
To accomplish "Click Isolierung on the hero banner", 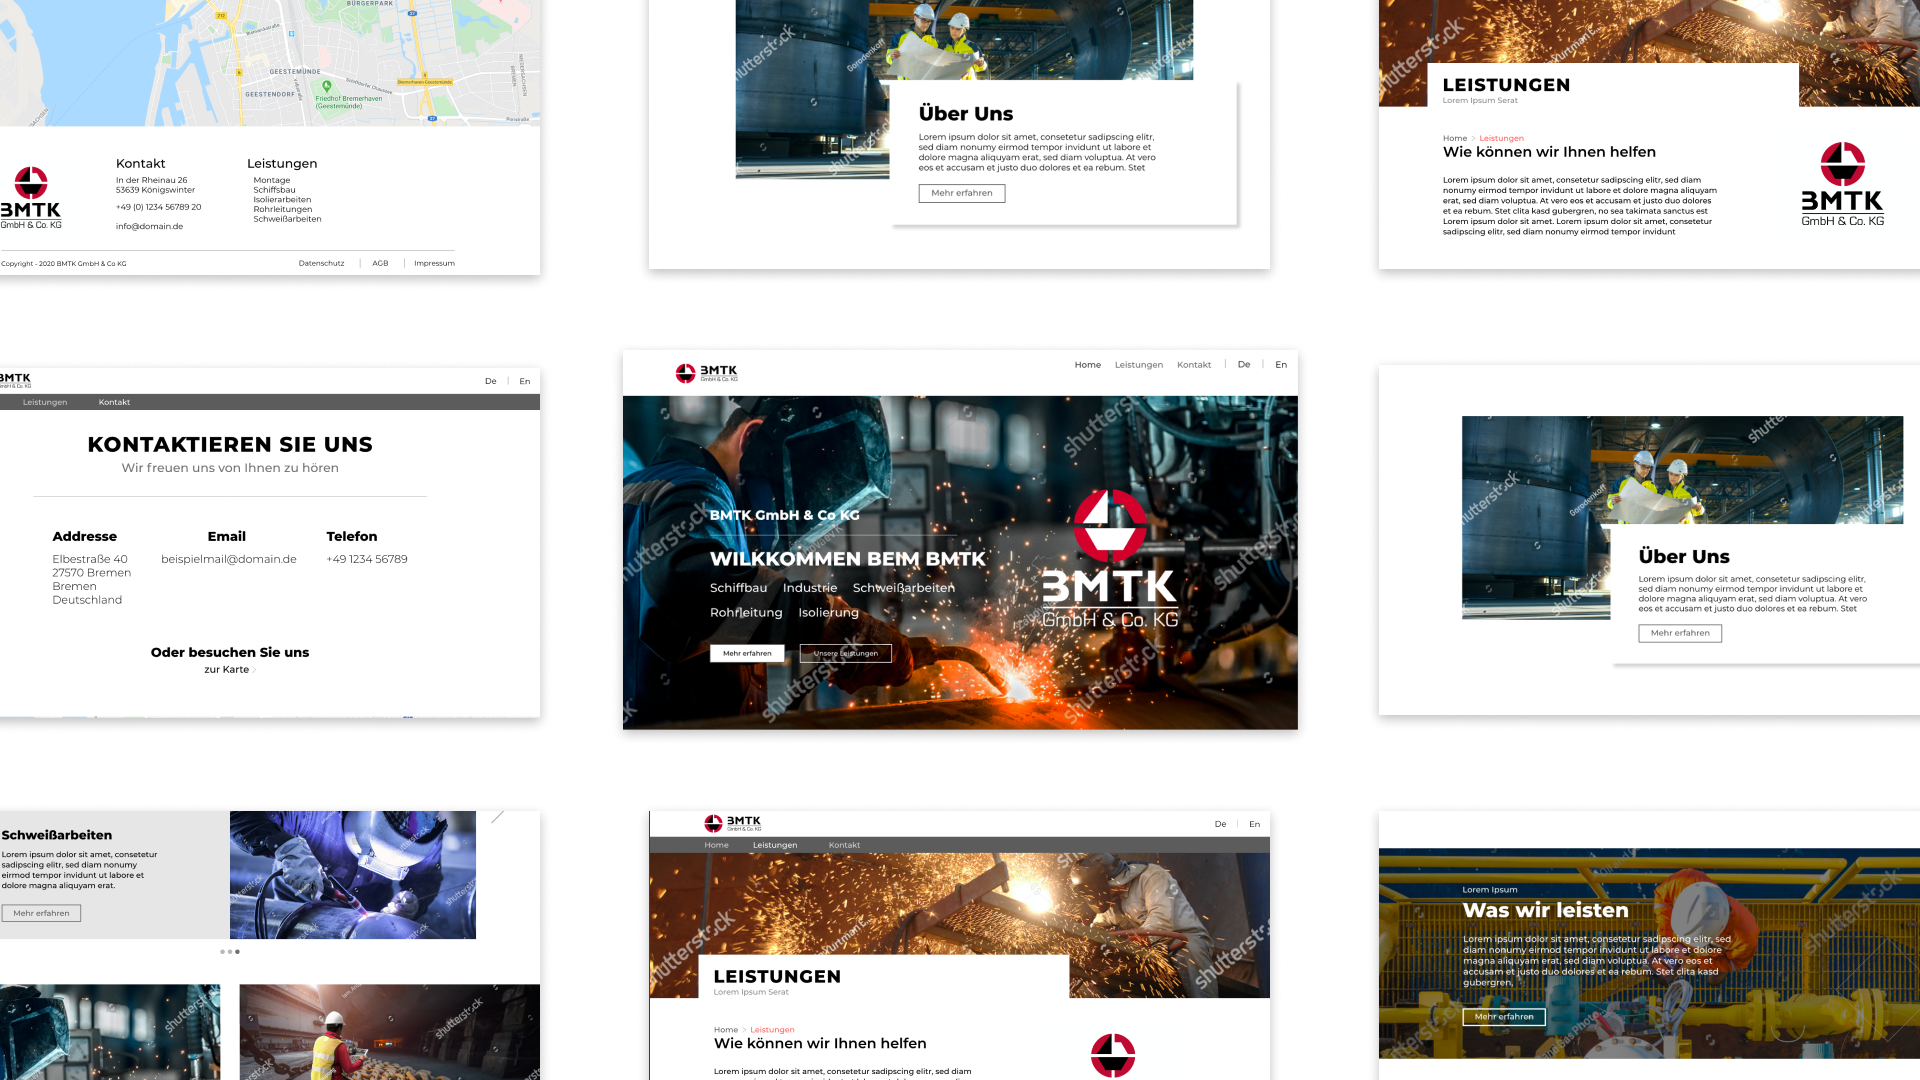I will coord(829,613).
